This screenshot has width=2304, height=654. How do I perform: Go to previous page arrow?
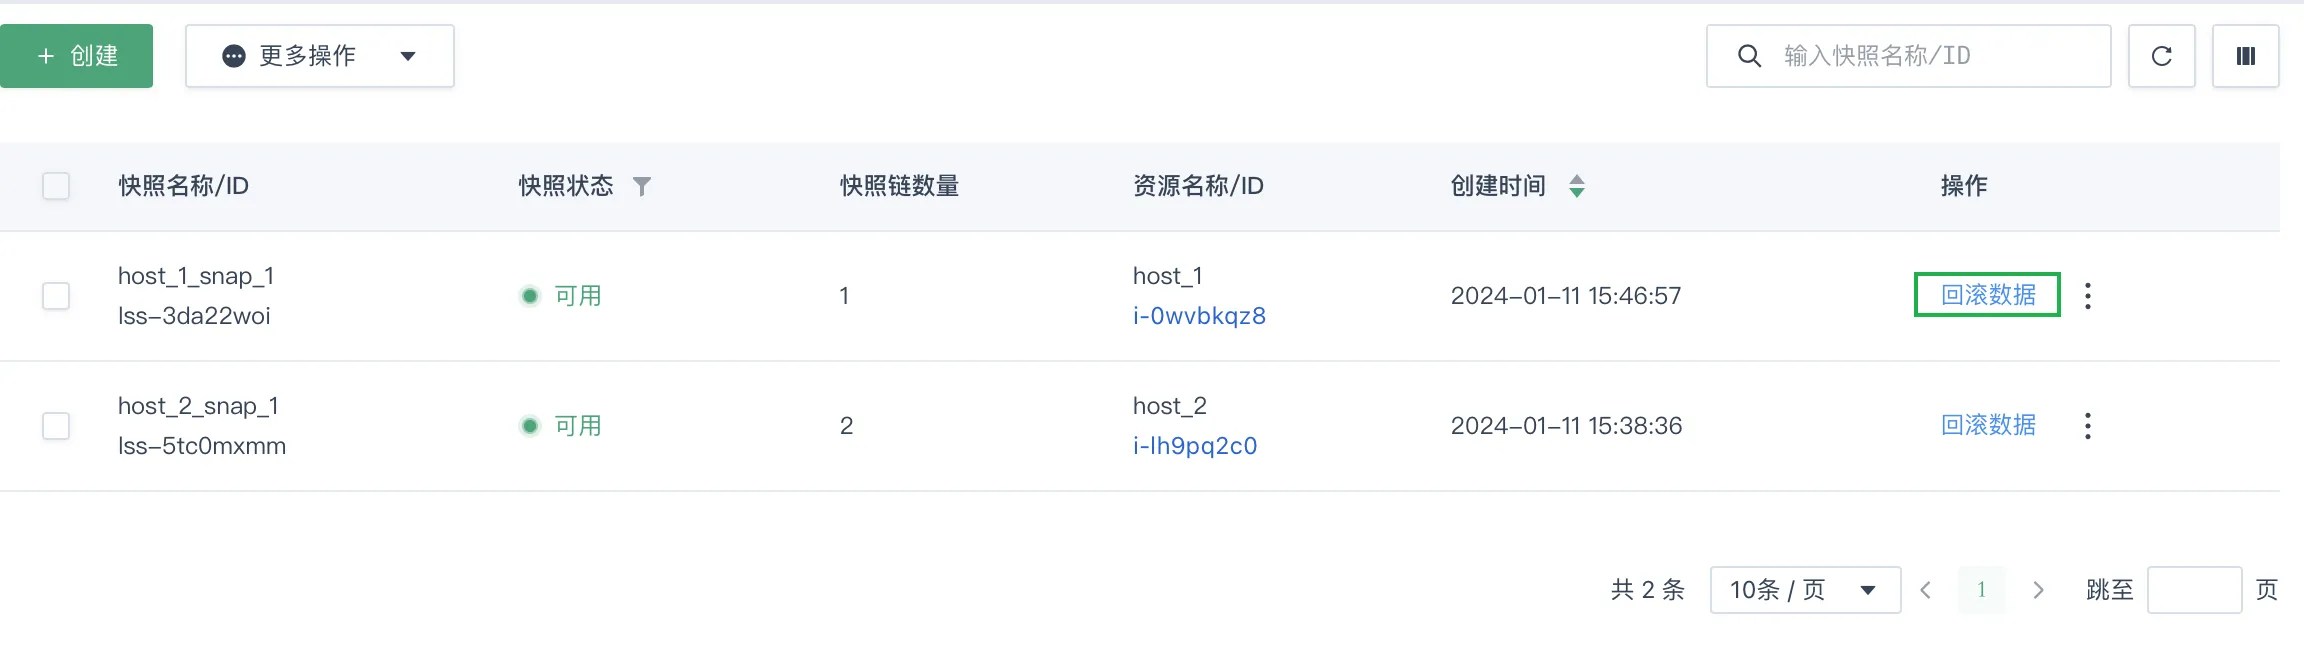point(1925,590)
